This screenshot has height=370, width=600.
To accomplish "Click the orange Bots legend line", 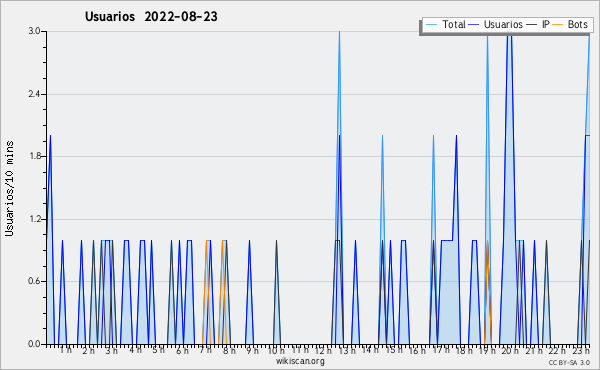I will [558, 25].
